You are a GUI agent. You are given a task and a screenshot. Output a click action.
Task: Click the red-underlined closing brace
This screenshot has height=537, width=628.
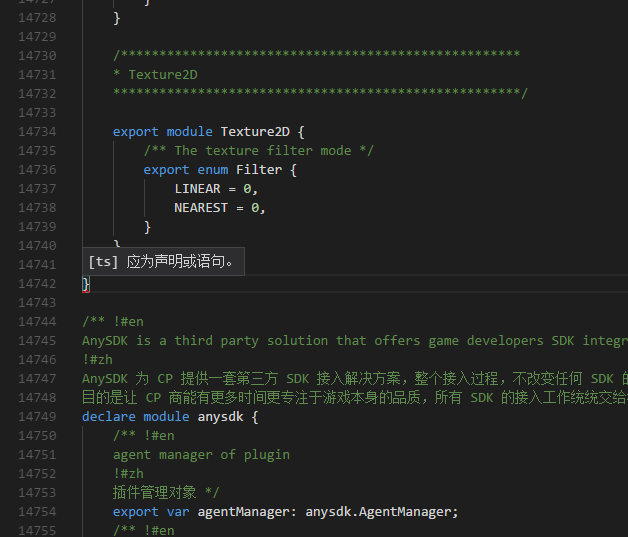pyautogui.click(x=86, y=284)
